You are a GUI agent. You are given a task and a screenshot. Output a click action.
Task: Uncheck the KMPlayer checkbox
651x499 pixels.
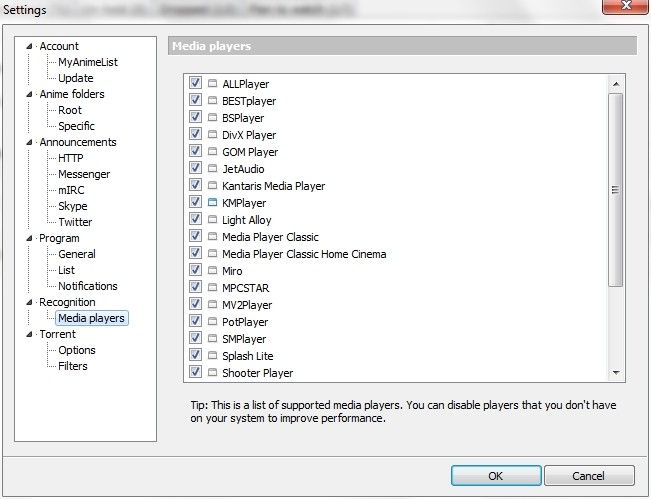pos(195,202)
